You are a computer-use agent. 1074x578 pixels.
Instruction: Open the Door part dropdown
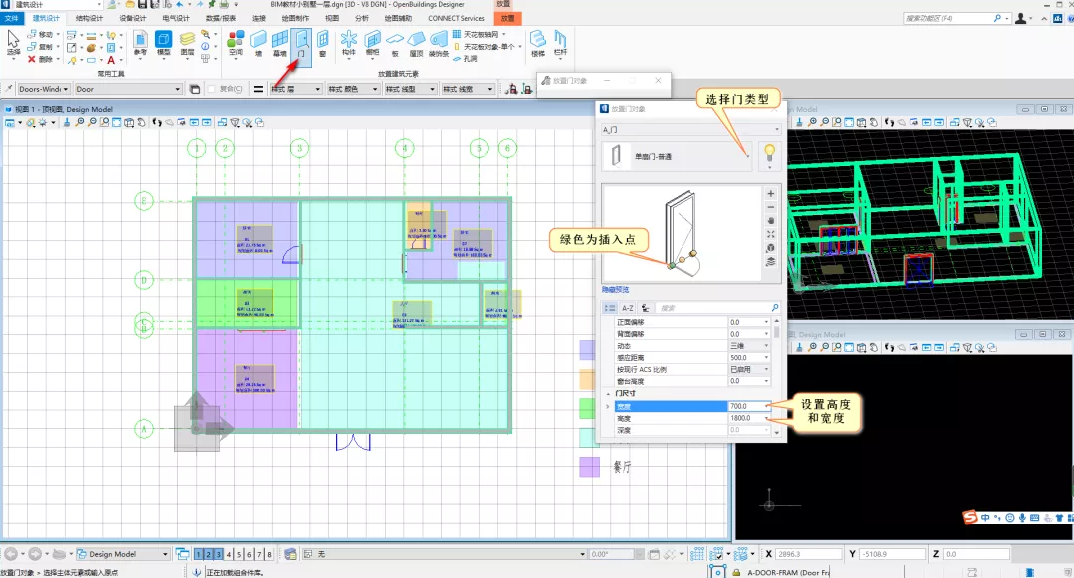[x=128, y=89]
